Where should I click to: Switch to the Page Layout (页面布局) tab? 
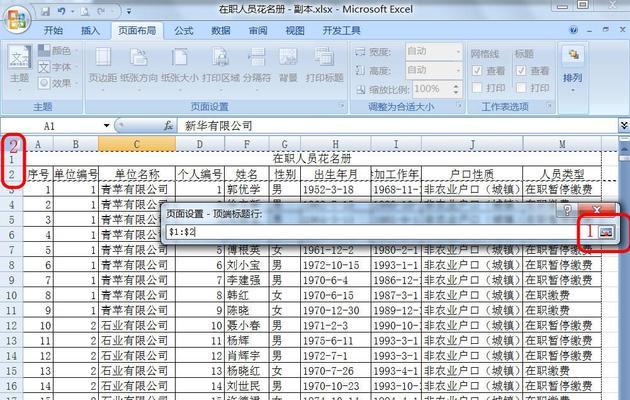[x=137, y=31]
